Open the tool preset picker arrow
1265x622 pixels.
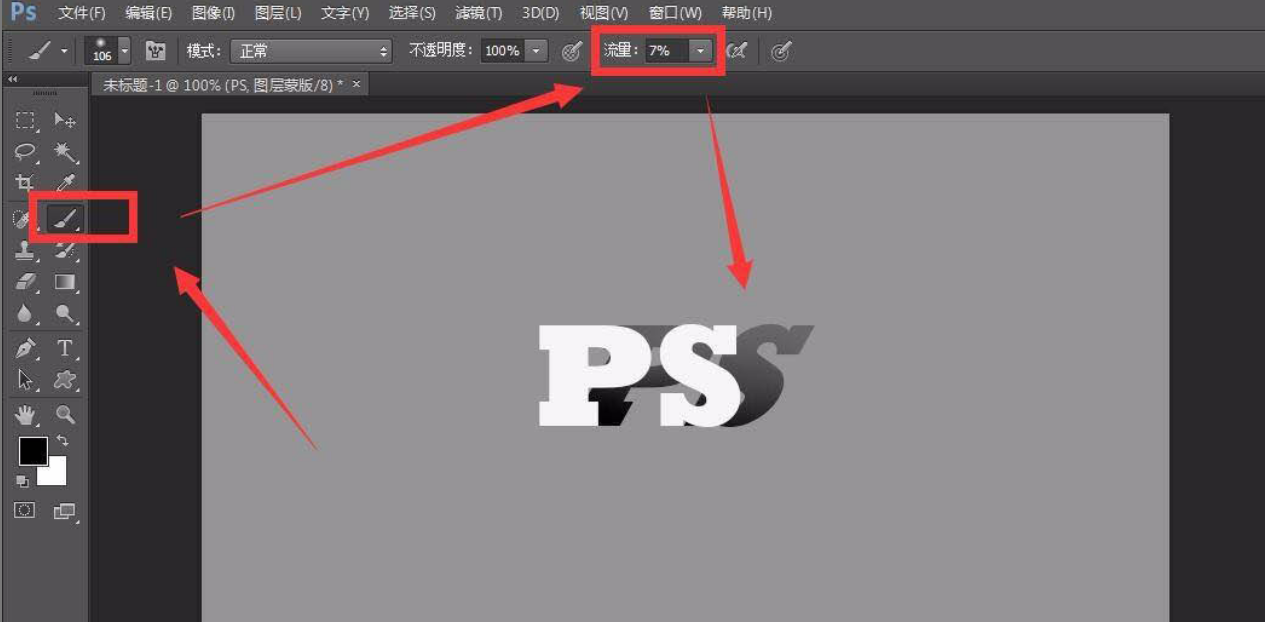[65, 51]
